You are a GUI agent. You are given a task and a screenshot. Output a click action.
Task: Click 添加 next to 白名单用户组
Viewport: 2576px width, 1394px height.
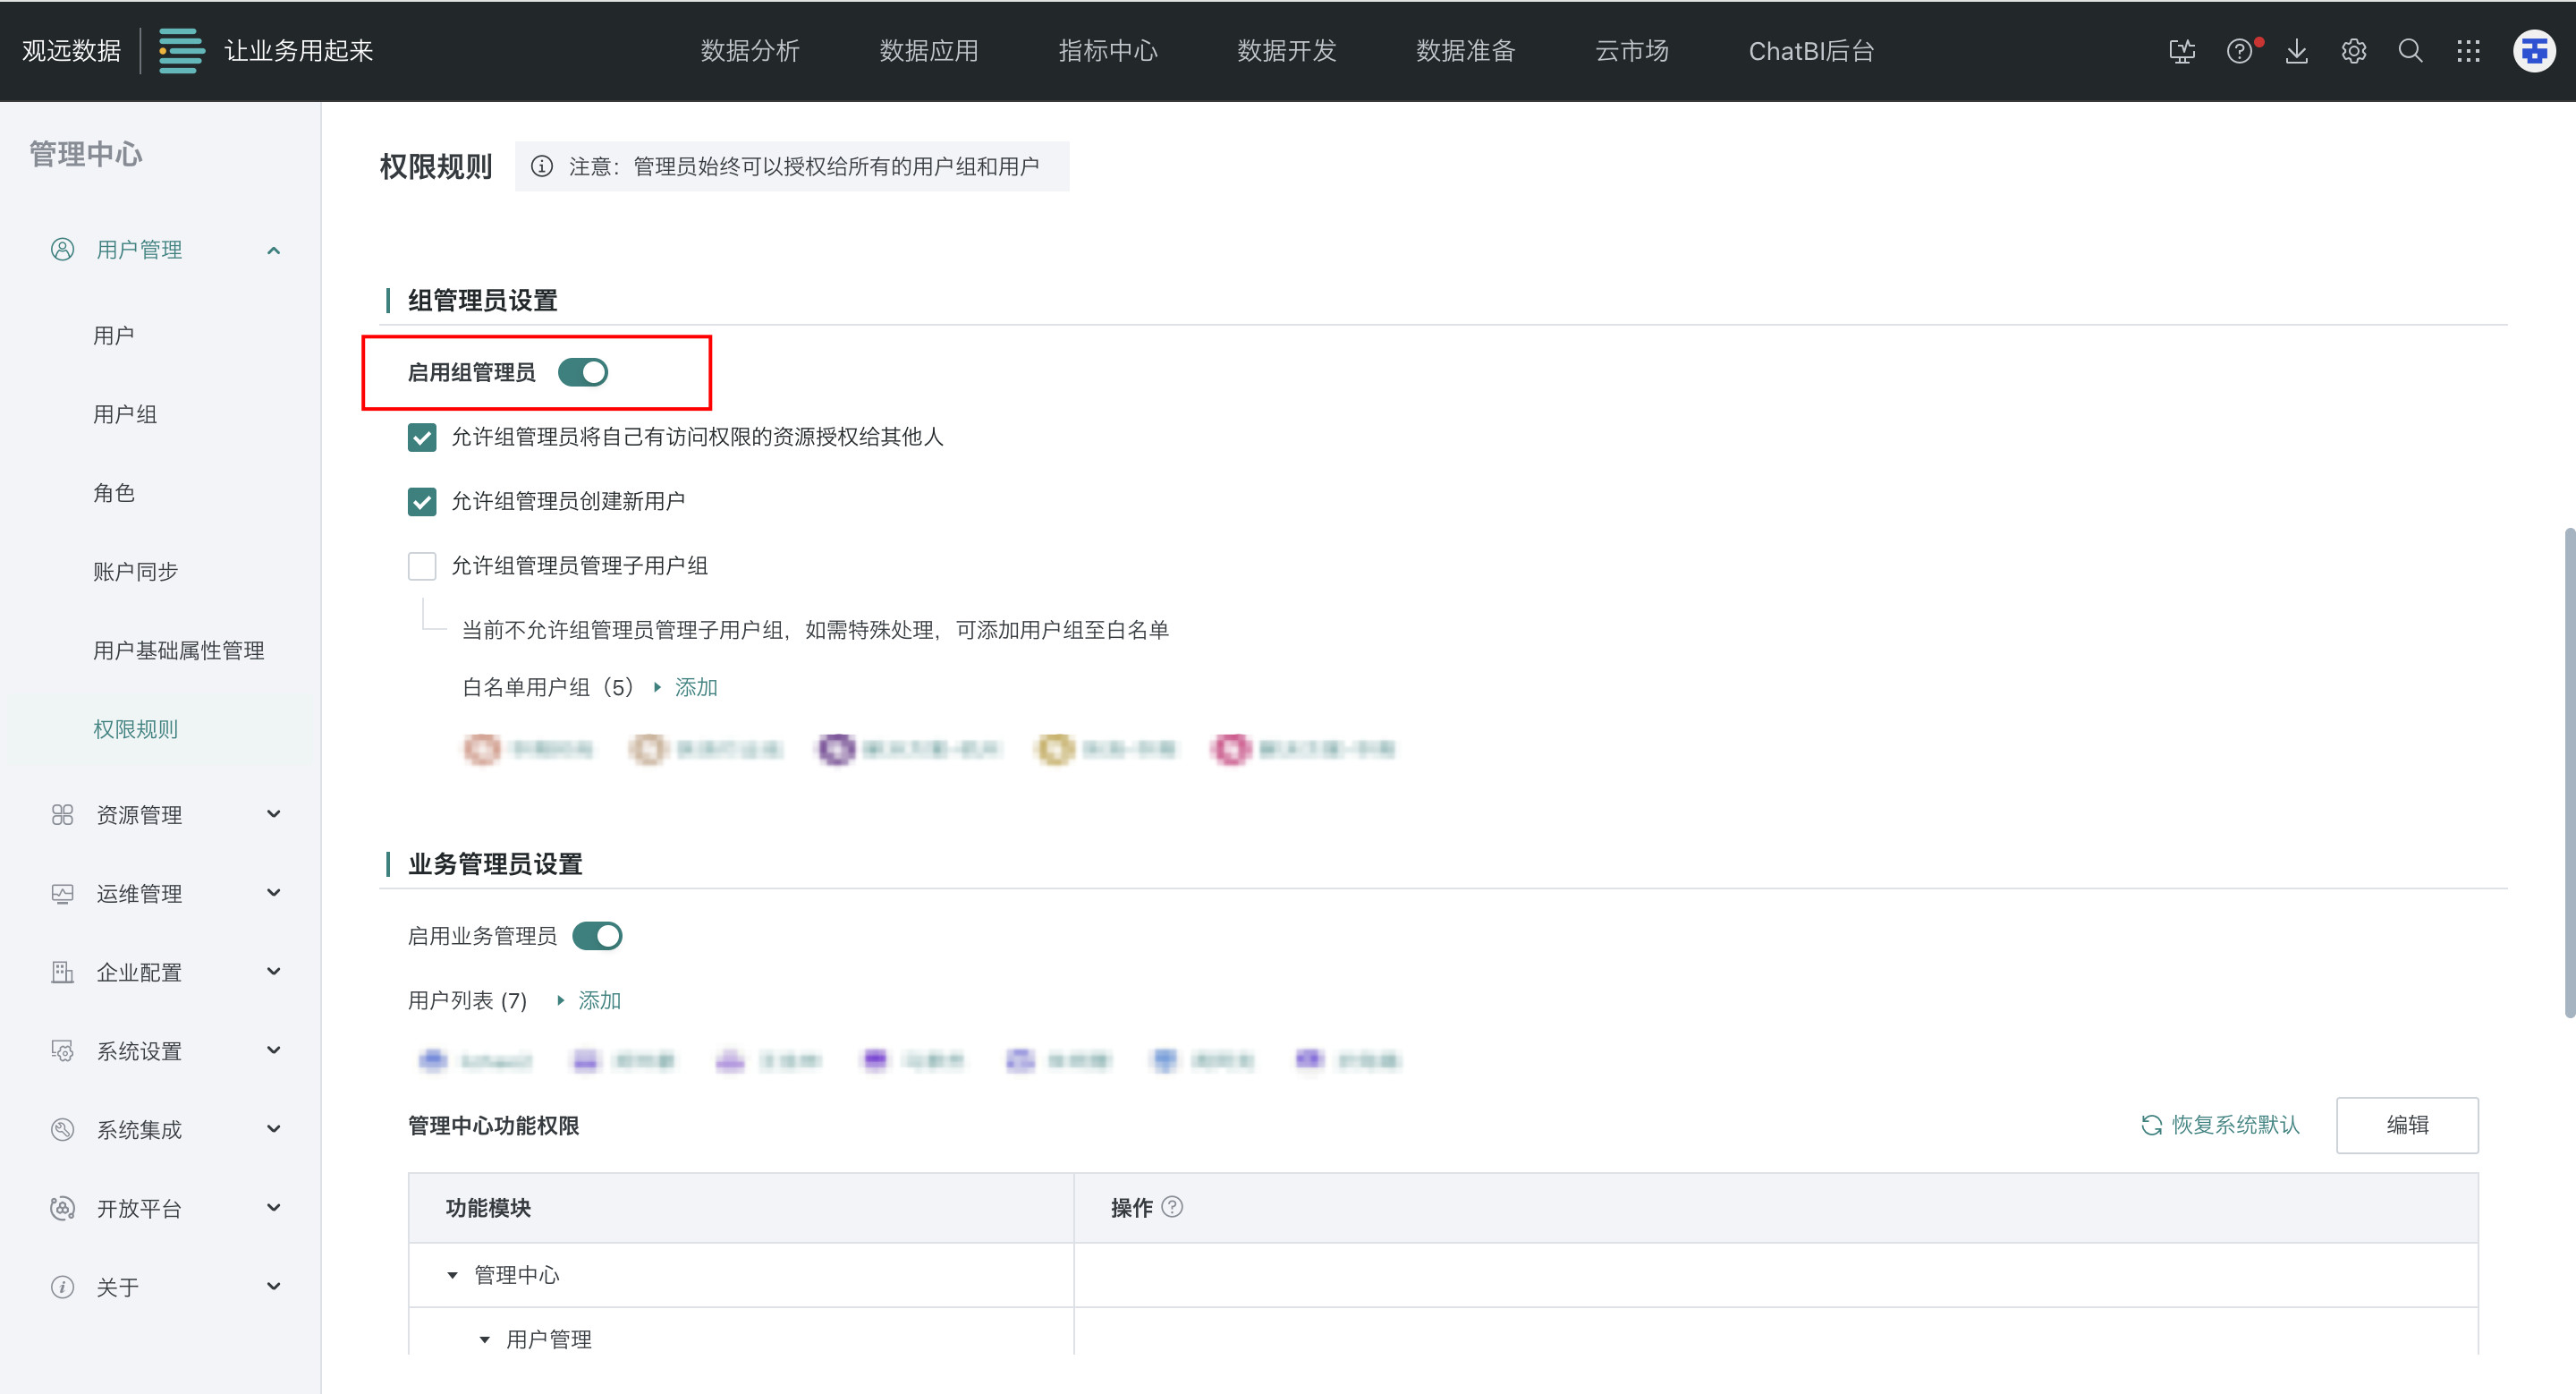point(696,687)
